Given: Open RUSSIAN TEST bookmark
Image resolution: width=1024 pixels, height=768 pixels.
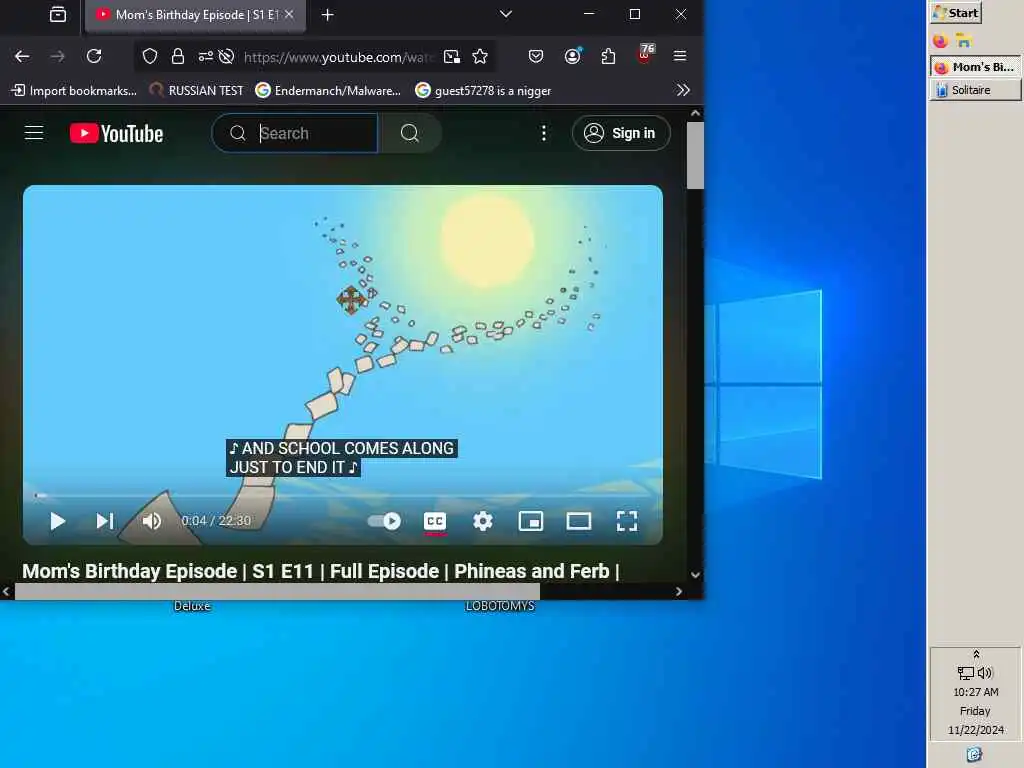Looking at the screenshot, I should click(196, 91).
